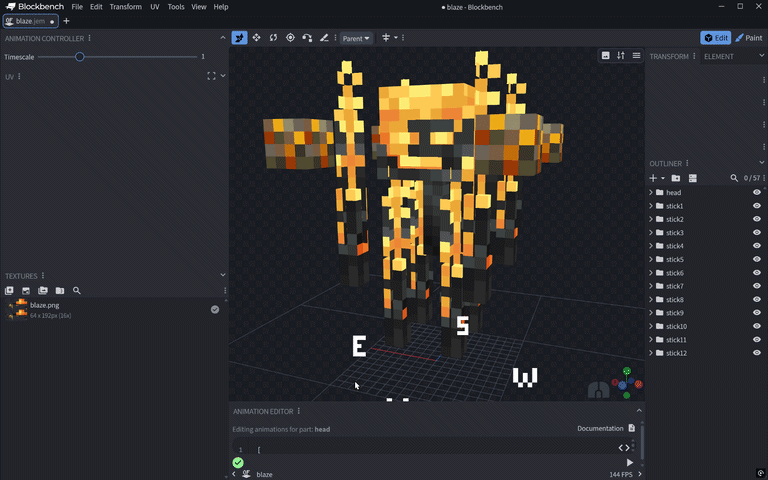Click the Animation Controller options dots
The image size is (768, 480).
tap(90, 38)
